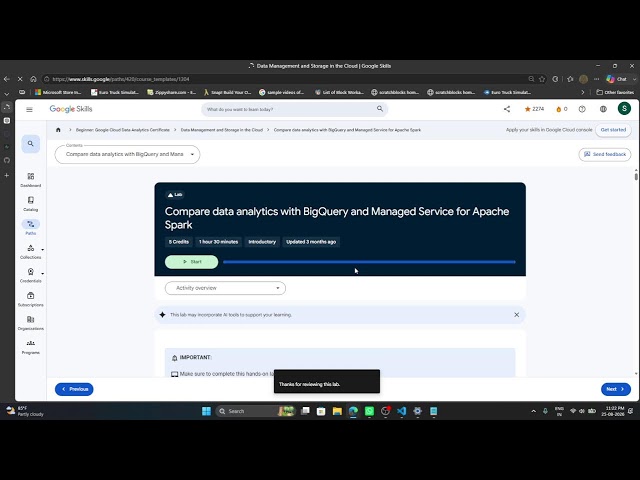The image size is (640, 480).
Task: Stop page loading with the X button
Action: click(20, 79)
